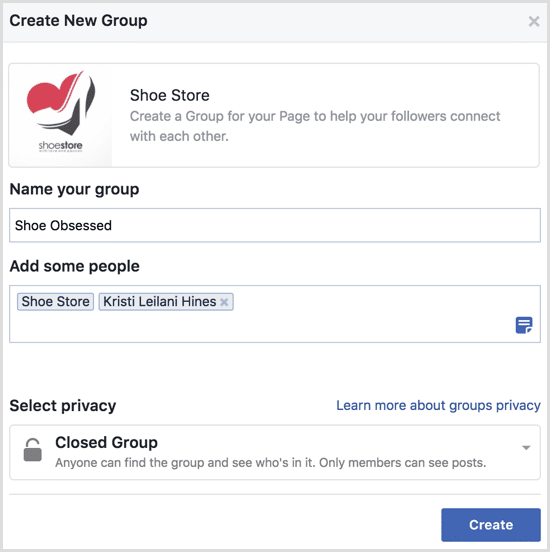The image size is (550, 552).
Task: Close the Create New Group dialog
Action: (x=534, y=21)
